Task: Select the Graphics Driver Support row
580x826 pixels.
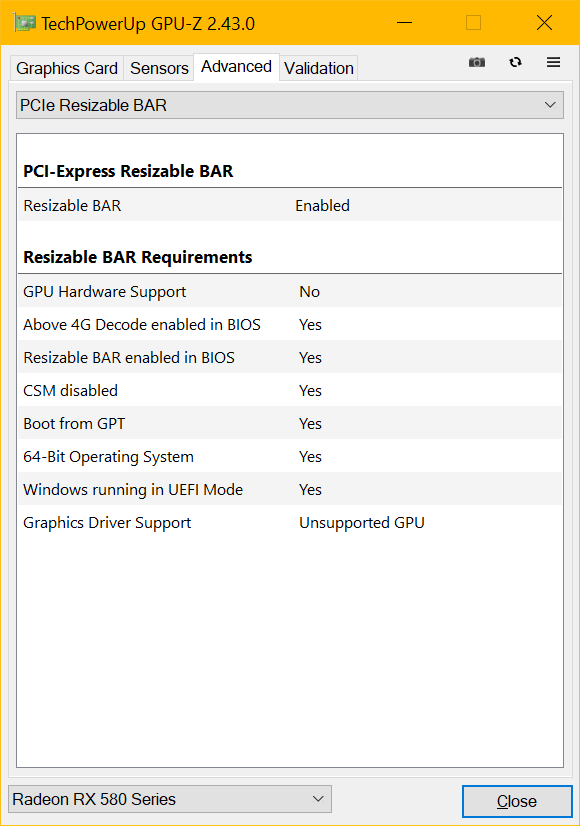Action: pyautogui.click(x=290, y=523)
